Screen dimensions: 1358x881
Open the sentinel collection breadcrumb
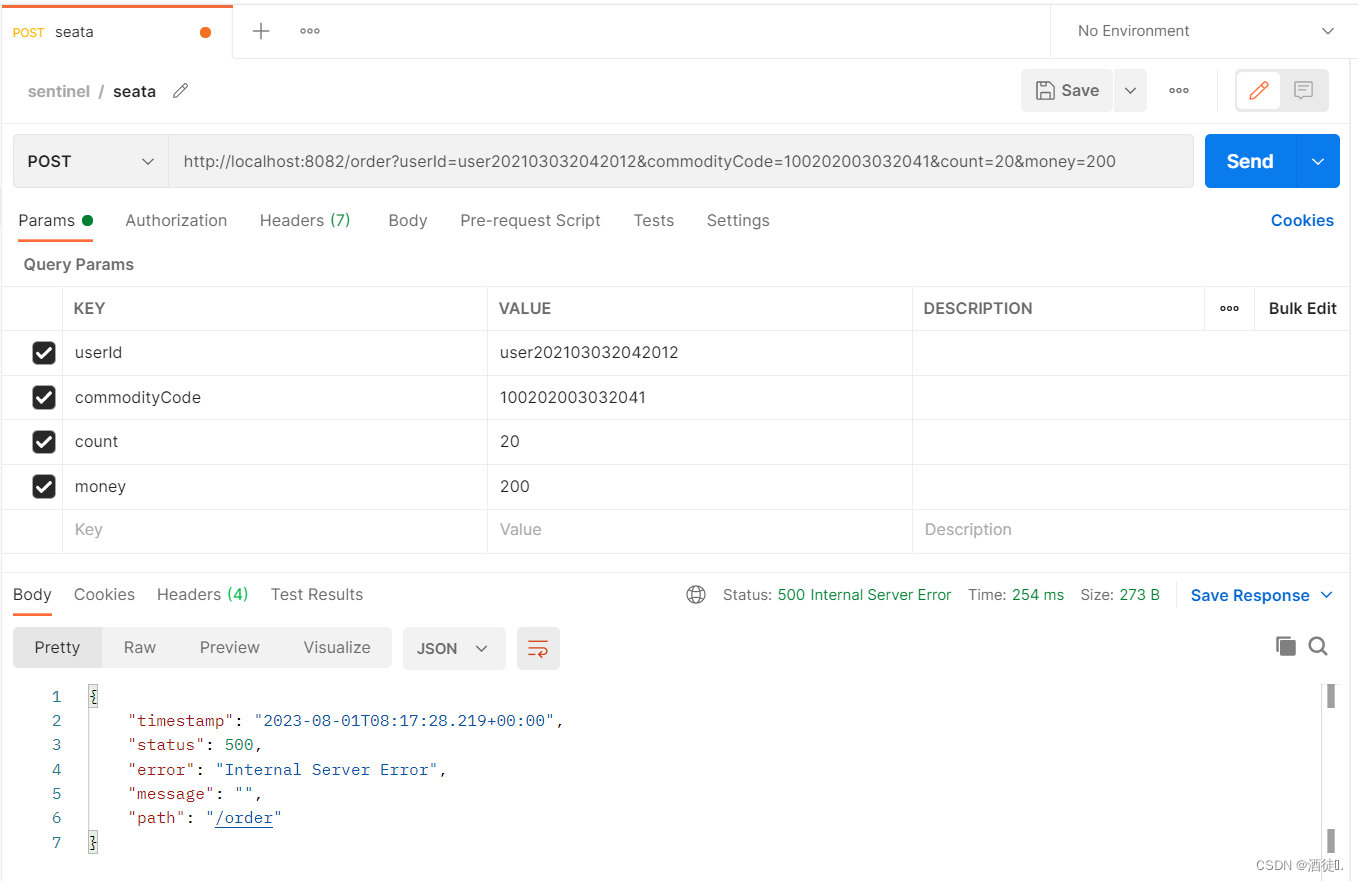click(x=59, y=91)
